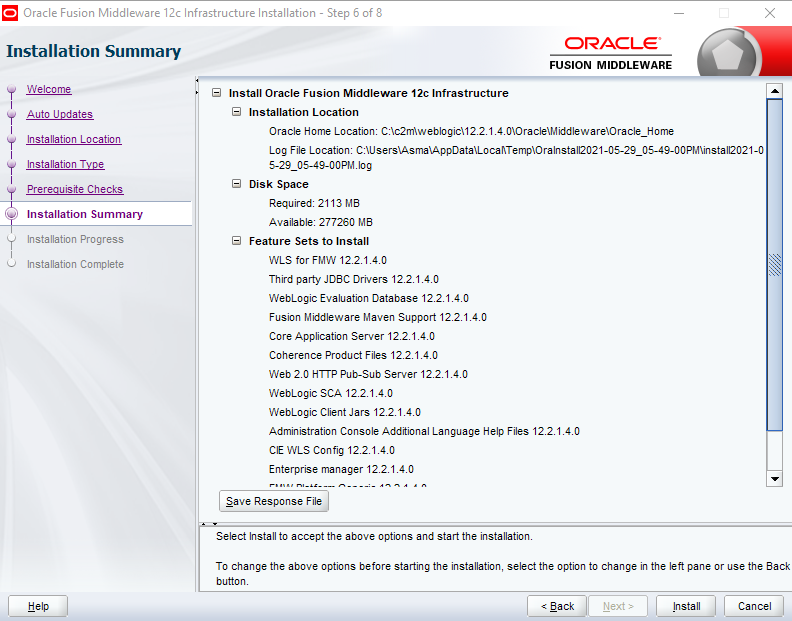Select WebLogic Client Jars 12.2.1.4.0 row
Viewport: 792px width, 621px height.
coord(344,412)
